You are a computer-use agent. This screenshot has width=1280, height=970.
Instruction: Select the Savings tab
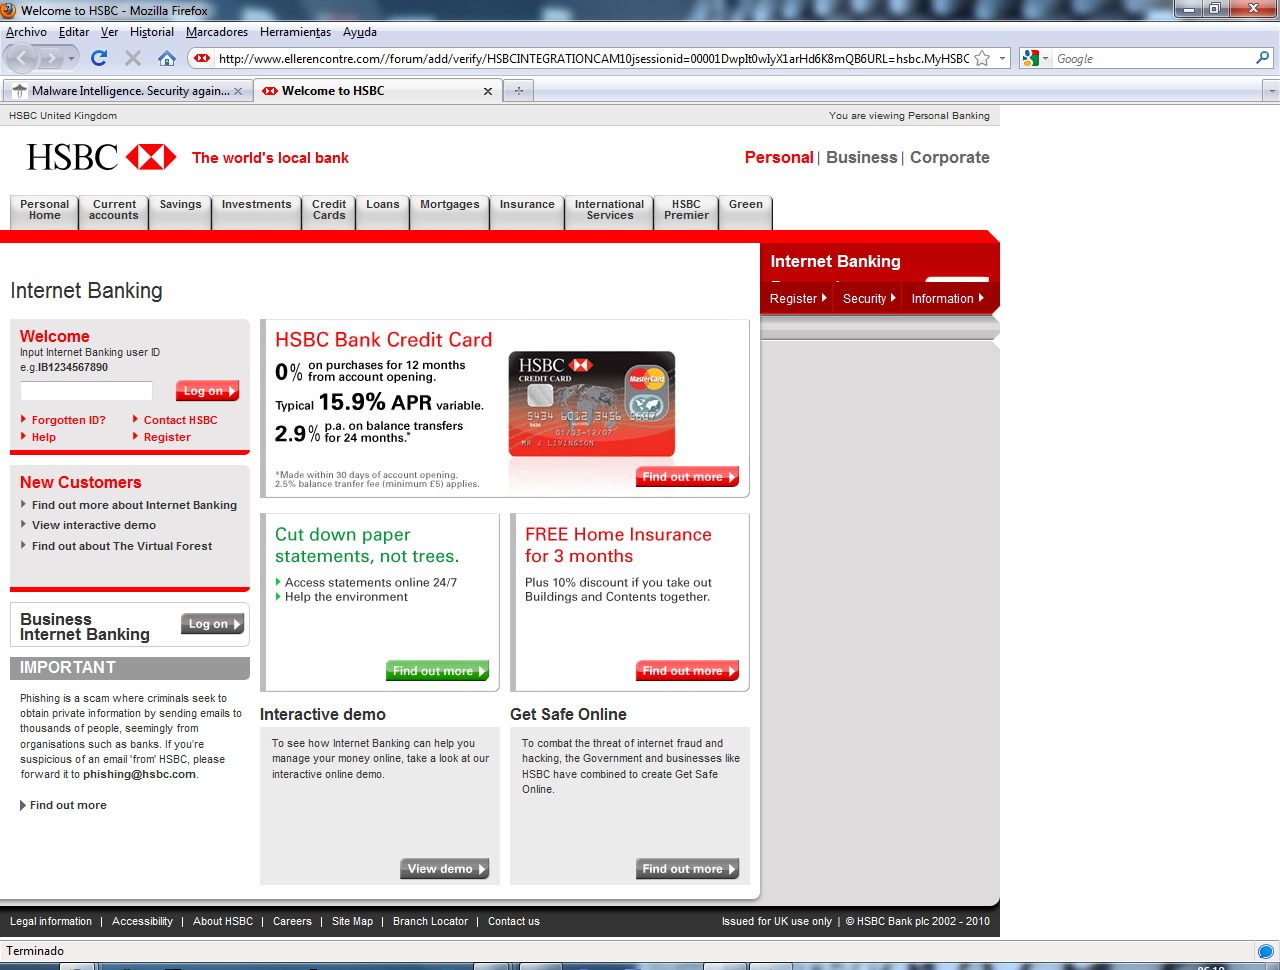[180, 212]
